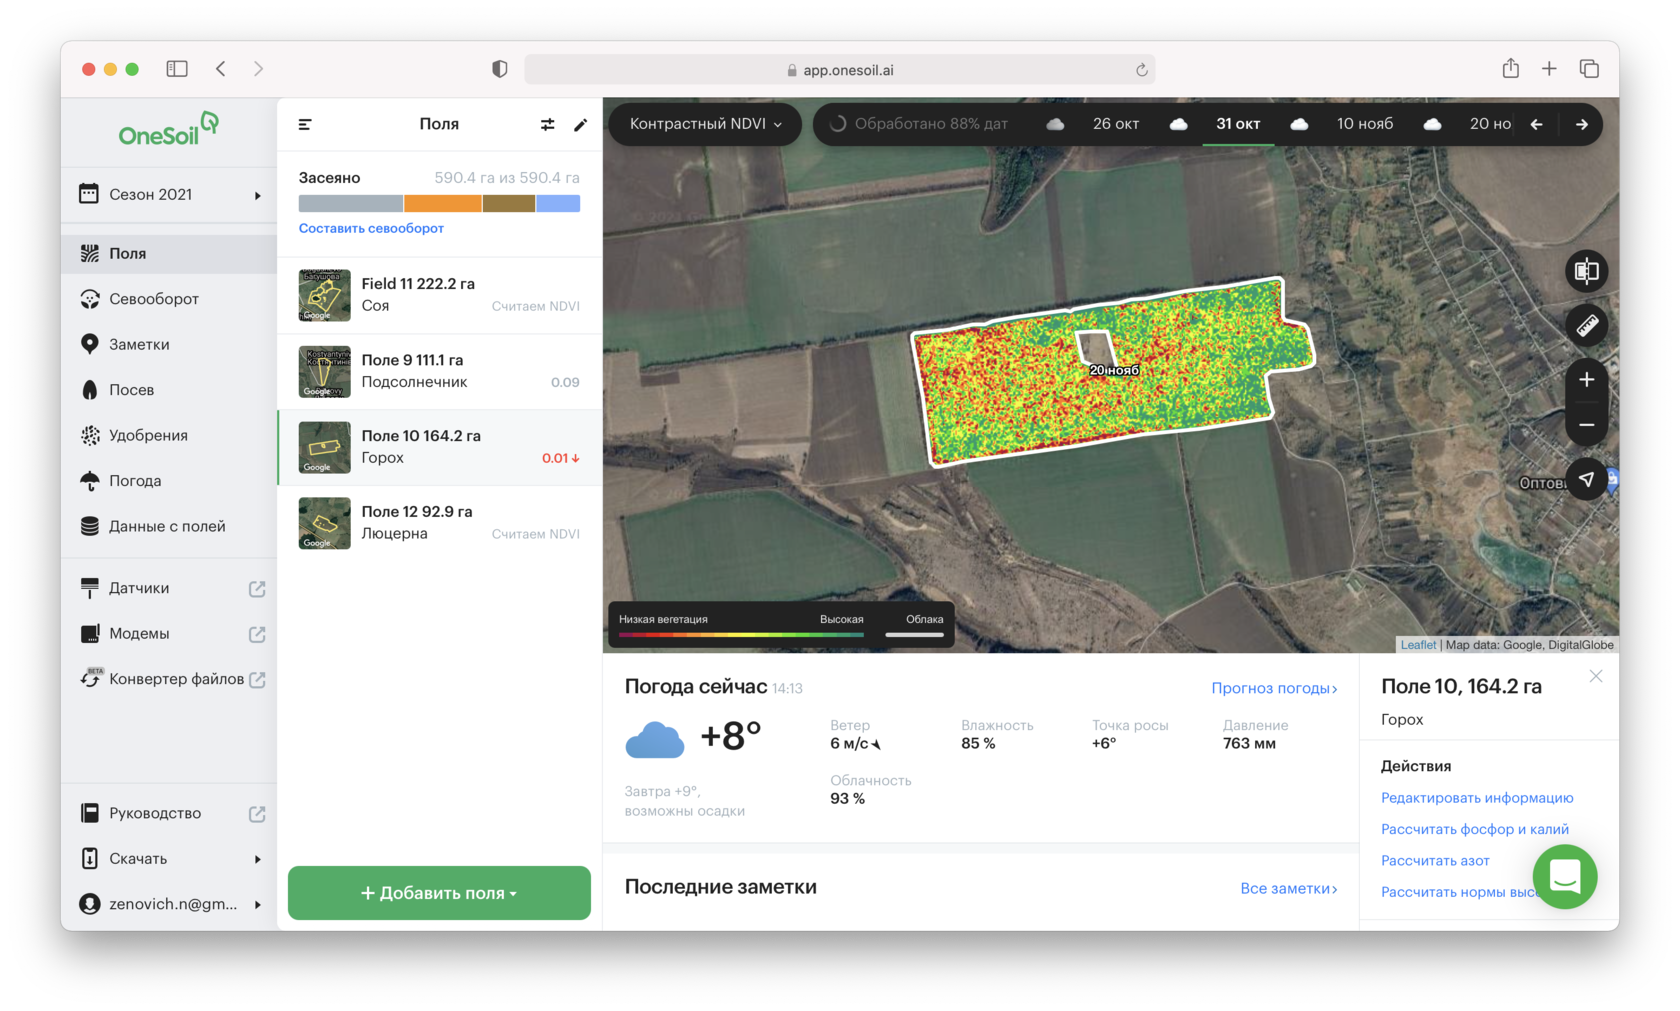The width and height of the screenshot is (1680, 1011).
Task: Click the orange segment of crop bar
Action: (443, 204)
